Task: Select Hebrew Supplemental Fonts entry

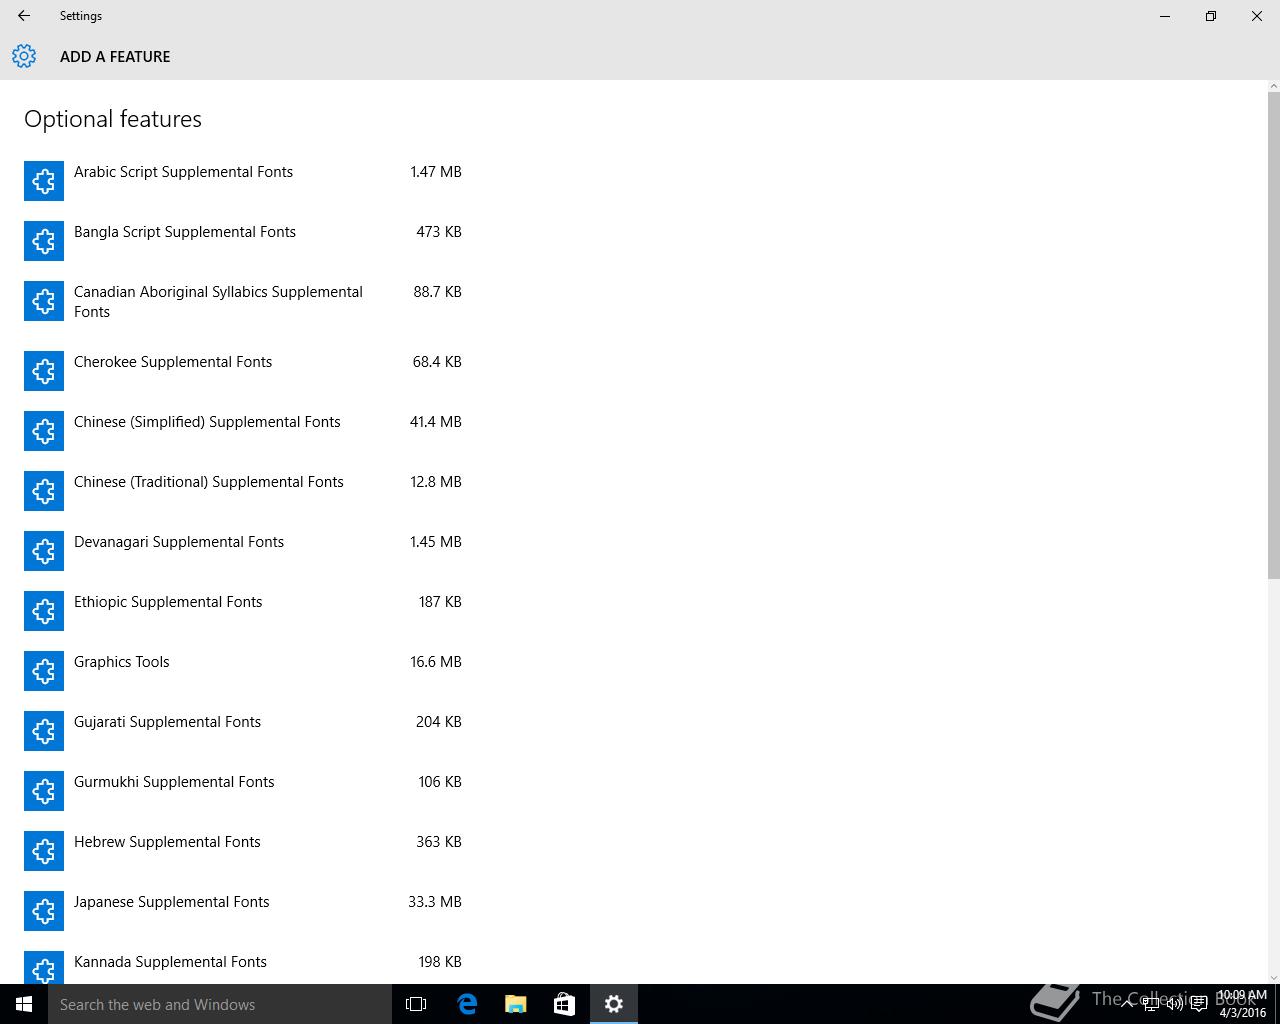Action: pyautogui.click(x=167, y=842)
